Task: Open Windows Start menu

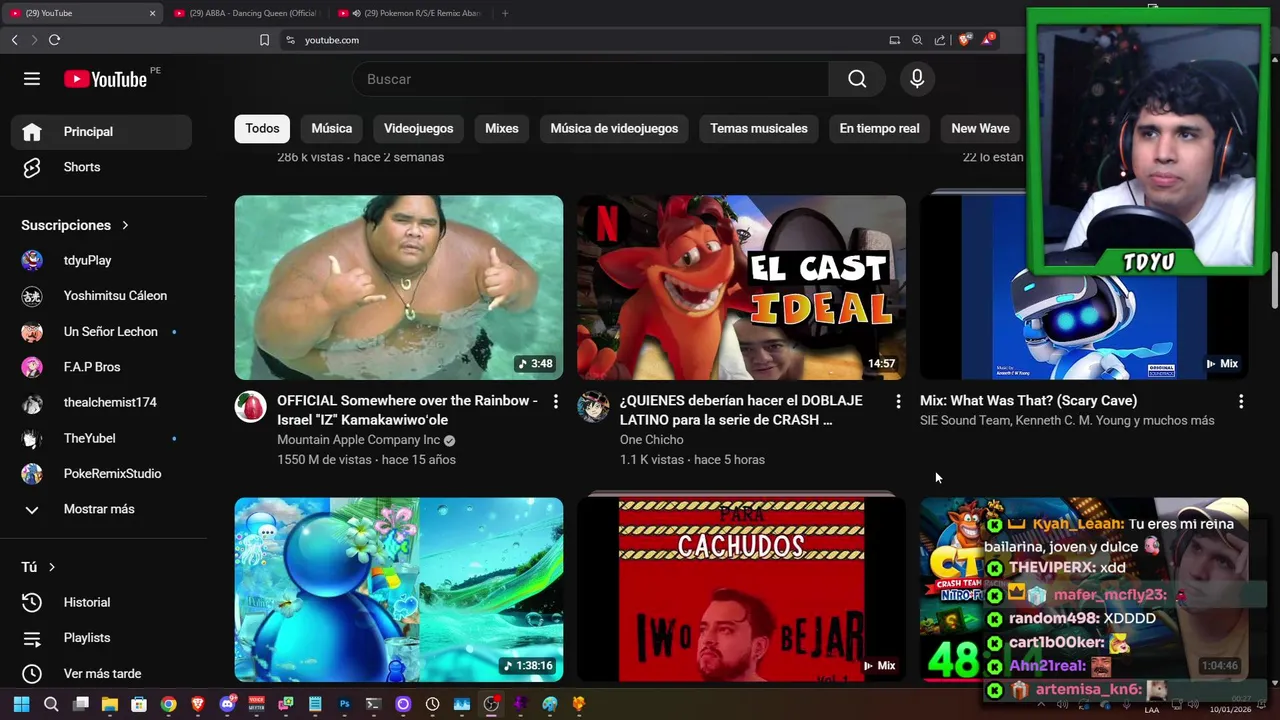Action: pos(21,704)
